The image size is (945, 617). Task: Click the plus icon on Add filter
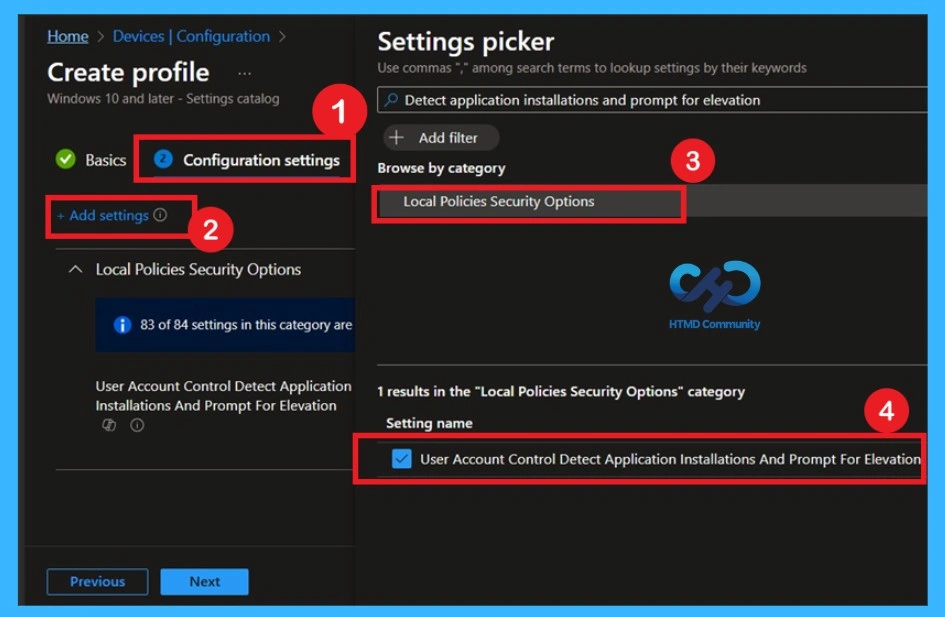click(397, 138)
